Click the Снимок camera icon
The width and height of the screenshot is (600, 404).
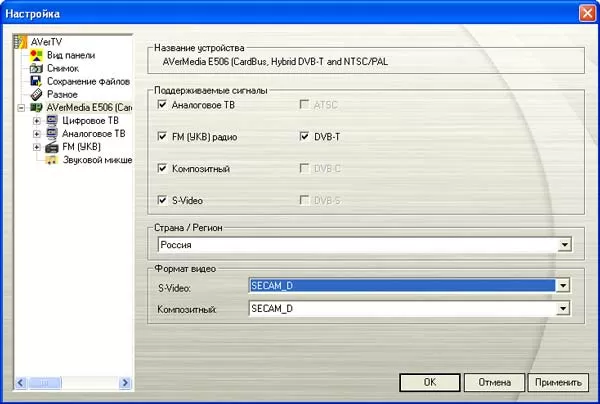tap(37, 69)
